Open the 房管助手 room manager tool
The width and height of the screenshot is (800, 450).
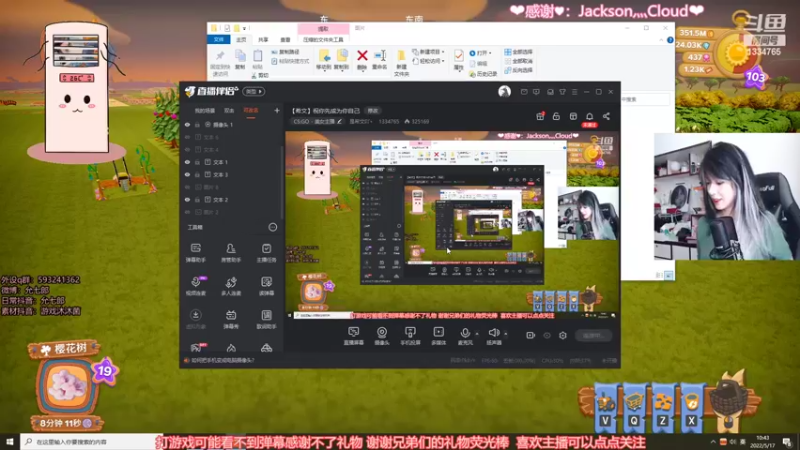(231, 253)
